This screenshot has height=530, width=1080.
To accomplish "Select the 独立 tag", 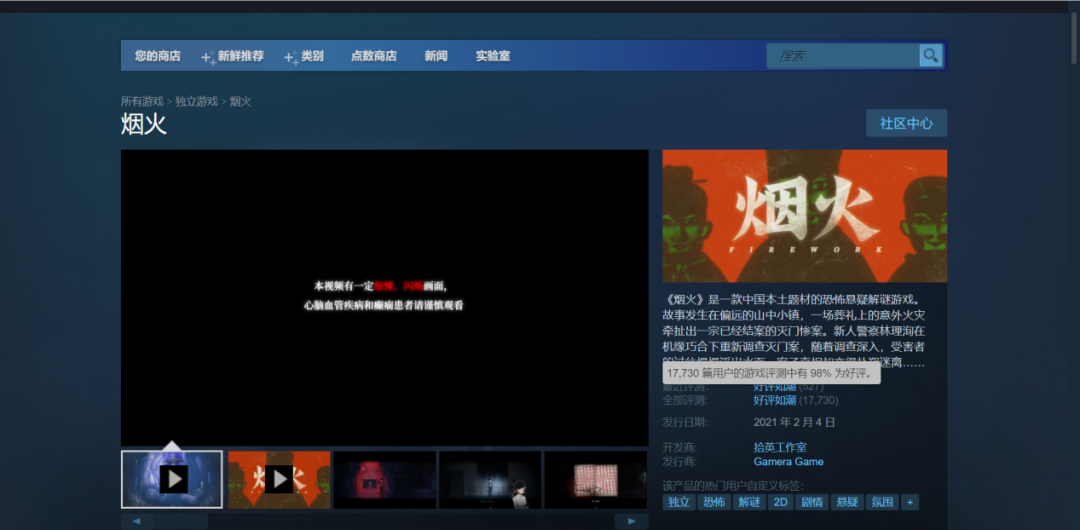I will pyautogui.click(x=679, y=502).
